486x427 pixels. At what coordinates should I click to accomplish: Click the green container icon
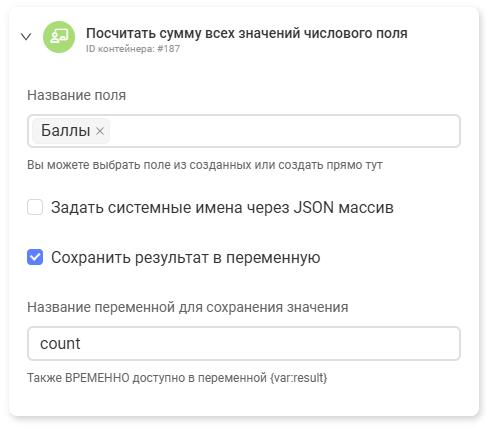(59, 37)
